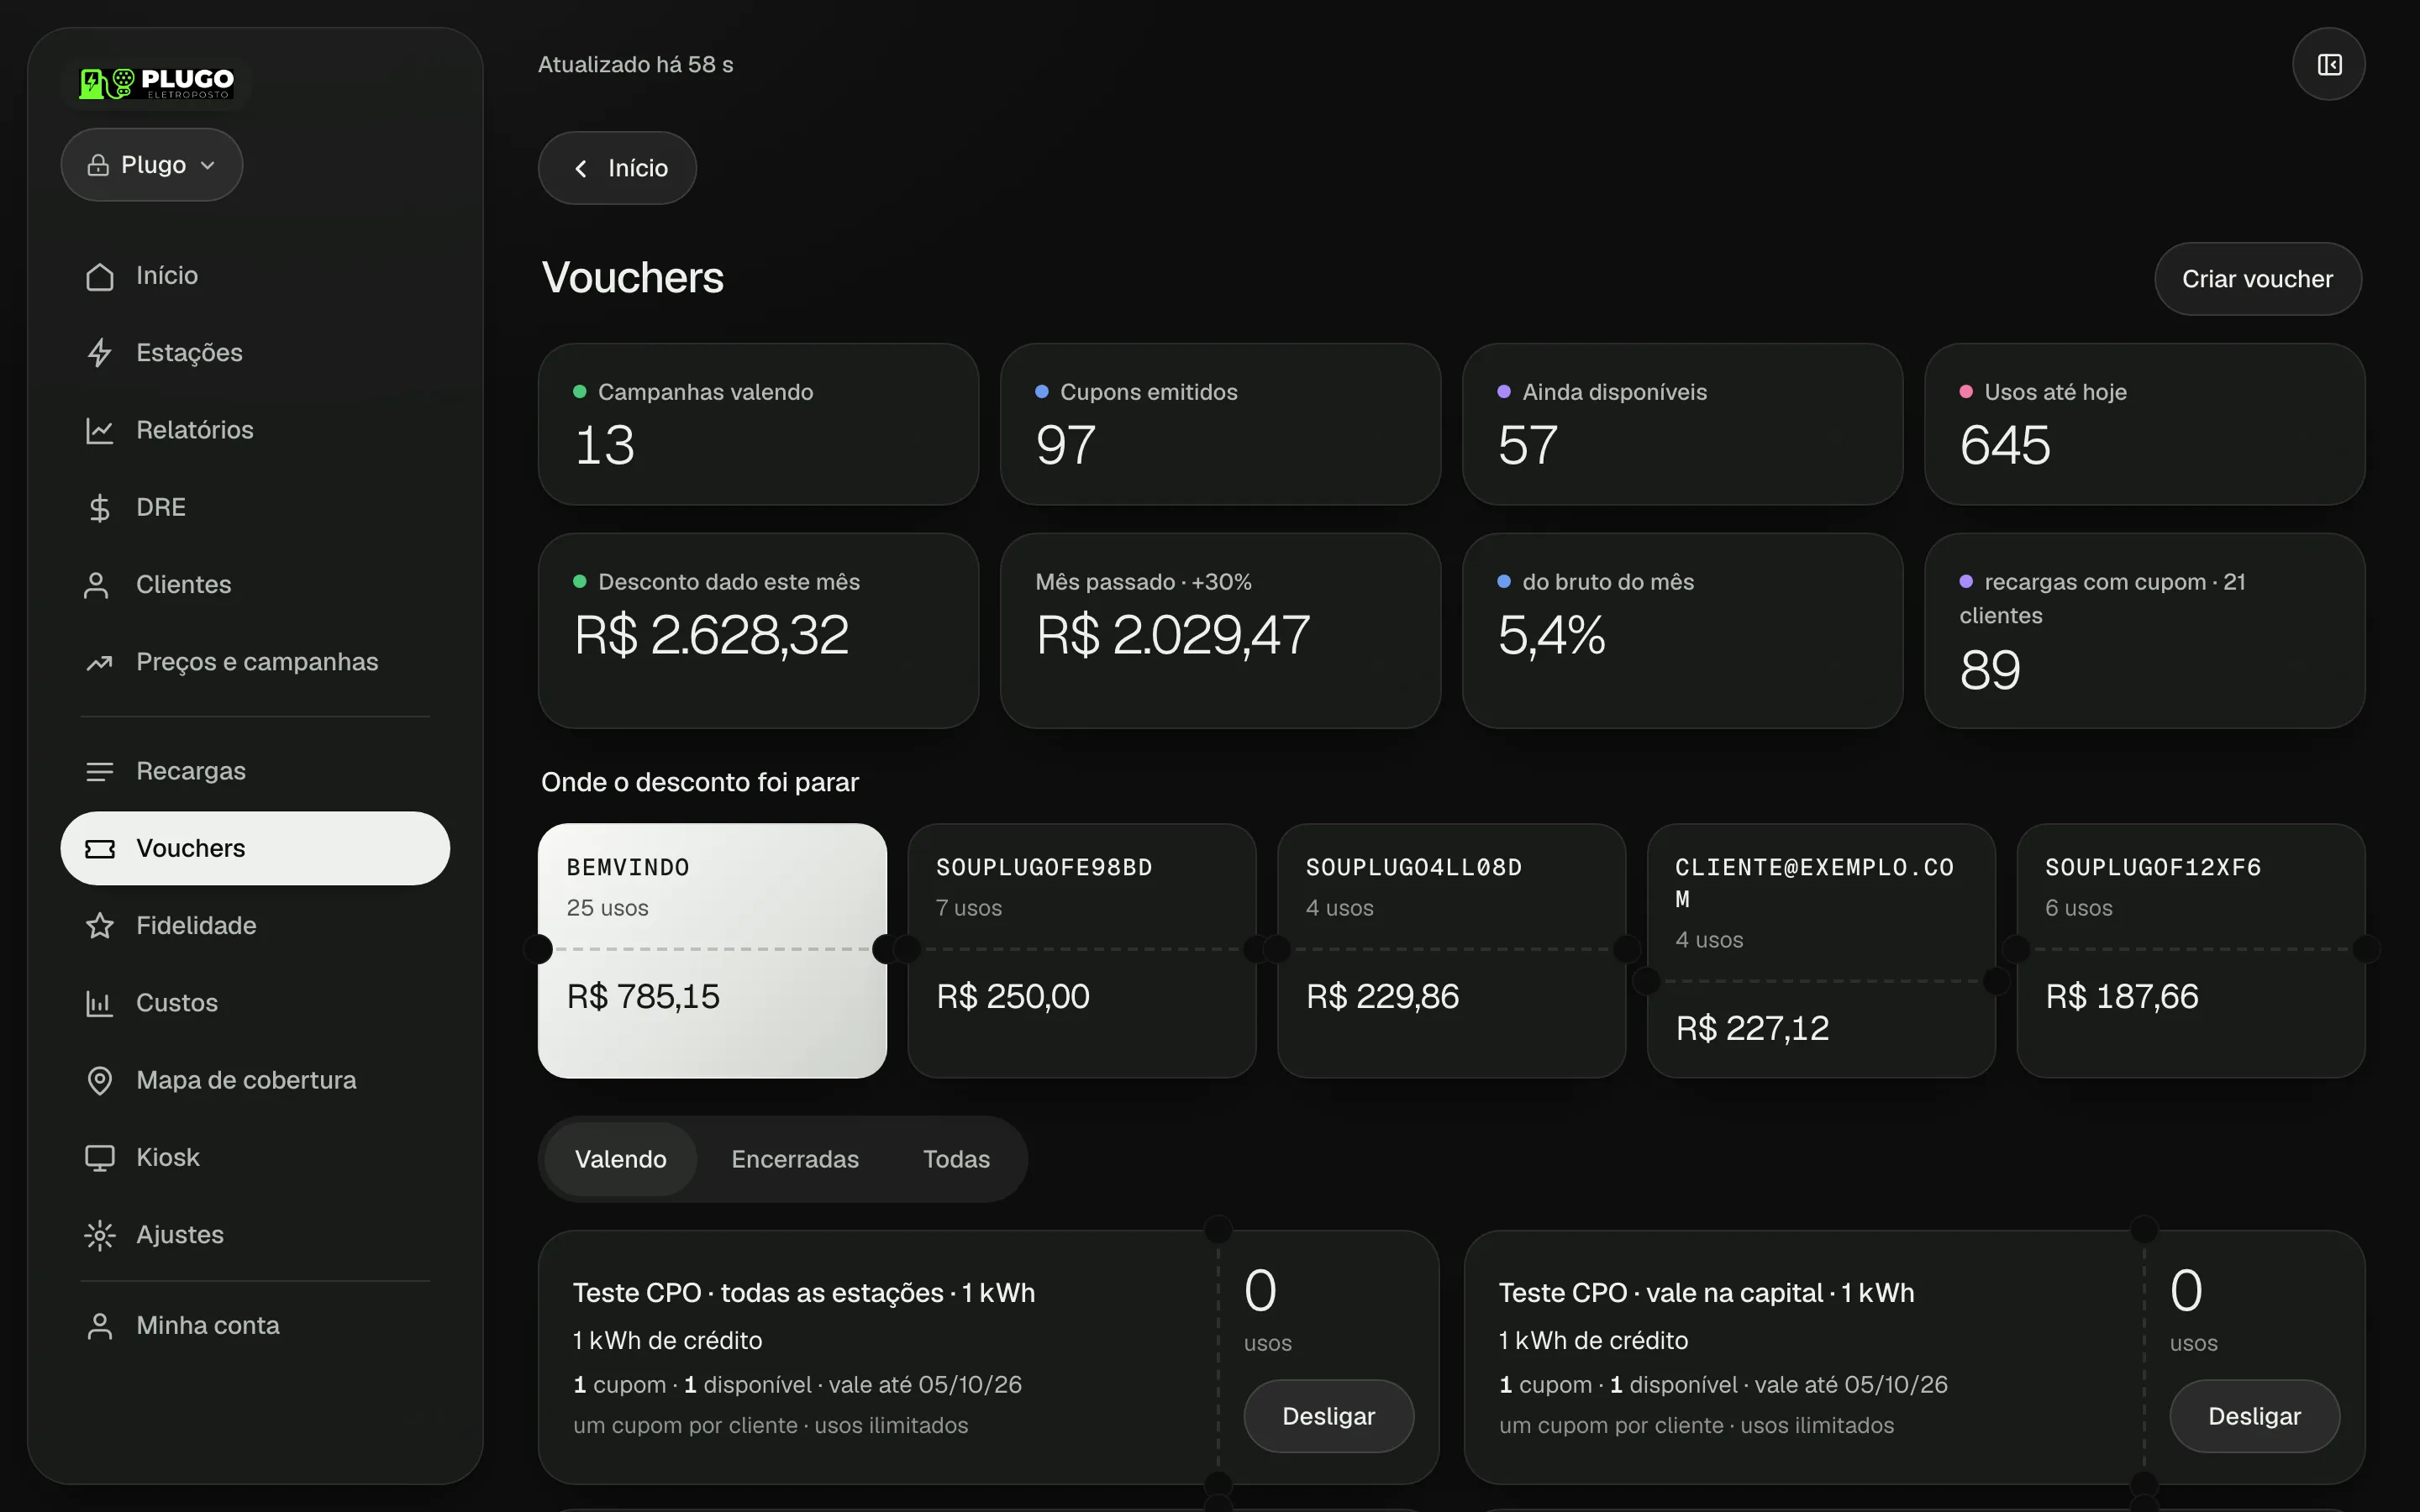The image size is (2420, 1512).
Task: Click the gear Ajustes icon
Action: pyautogui.click(x=99, y=1235)
